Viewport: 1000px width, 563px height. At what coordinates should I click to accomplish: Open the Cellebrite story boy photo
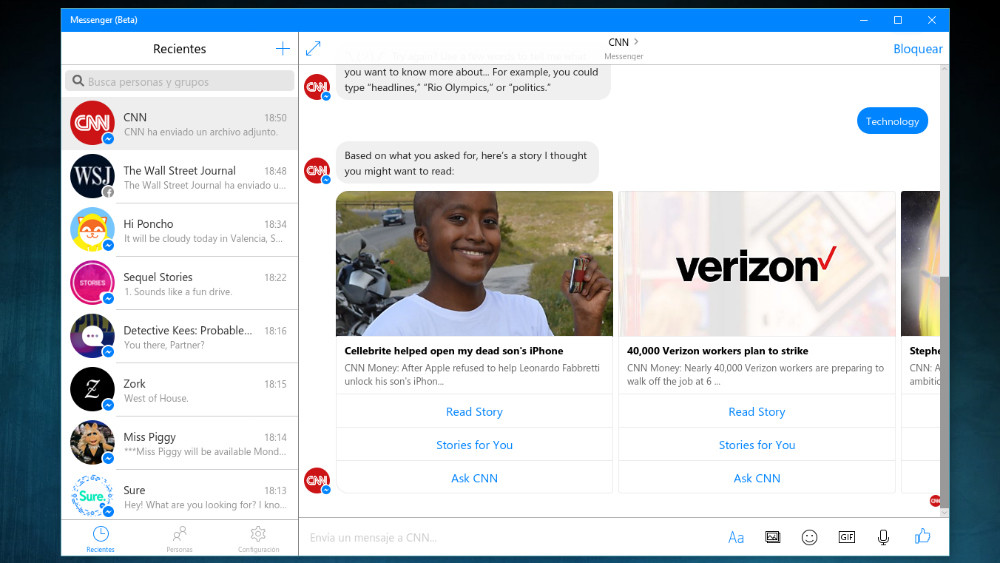click(474, 263)
